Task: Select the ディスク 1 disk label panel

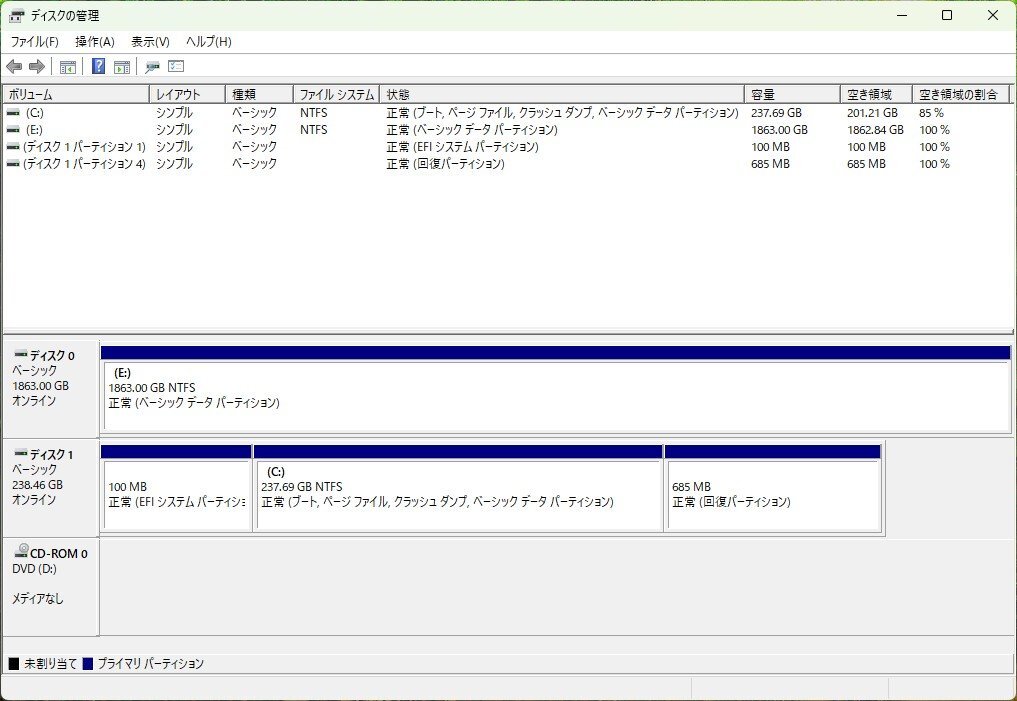Action: point(51,487)
